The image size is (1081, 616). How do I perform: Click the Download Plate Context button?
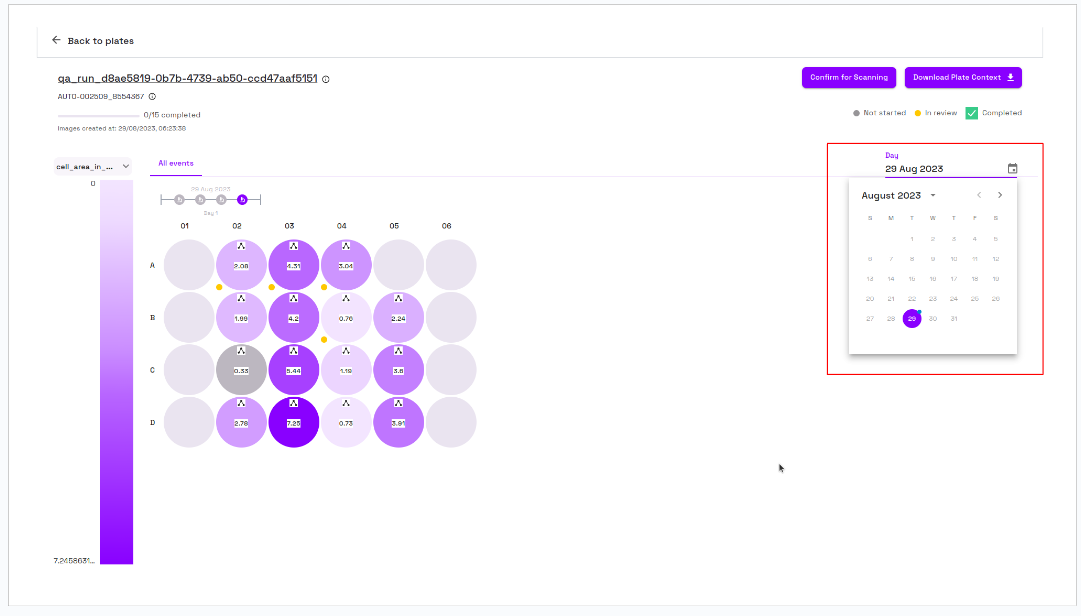[x=962, y=77]
